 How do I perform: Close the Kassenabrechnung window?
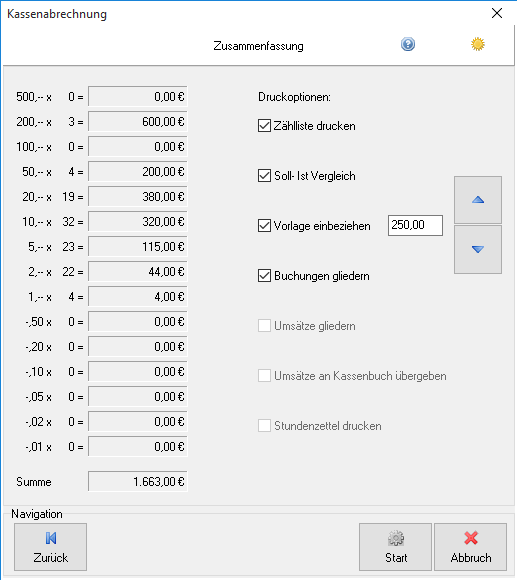497,13
